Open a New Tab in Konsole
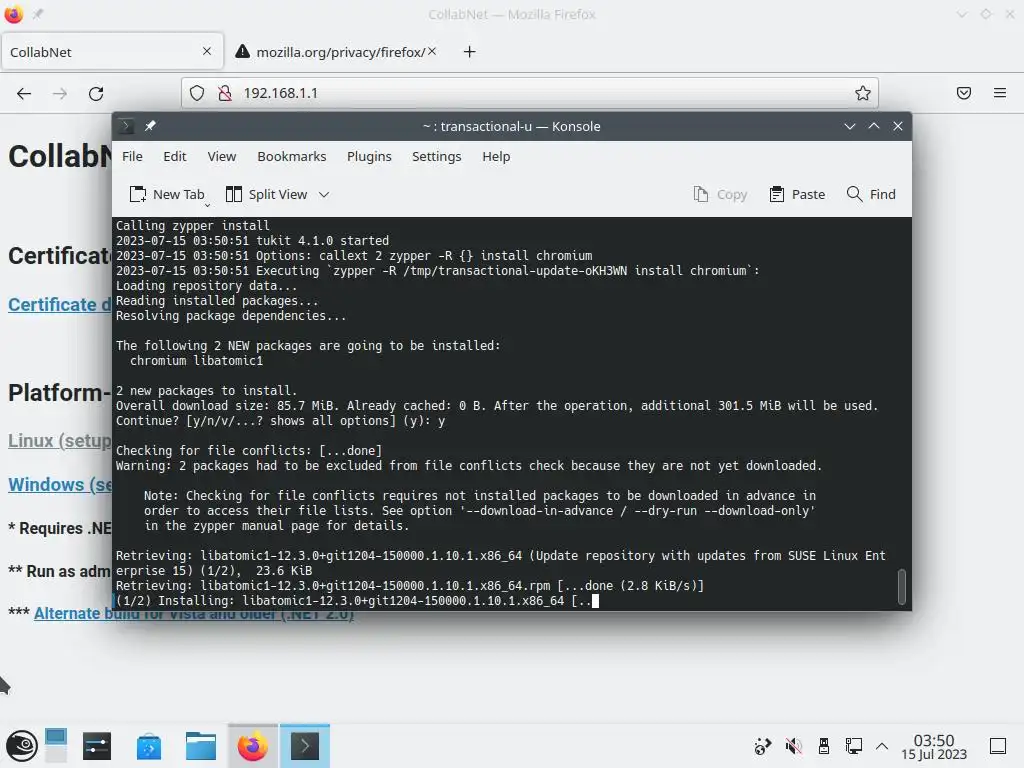This screenshot has width=1024, height=768. click(167, 195)
